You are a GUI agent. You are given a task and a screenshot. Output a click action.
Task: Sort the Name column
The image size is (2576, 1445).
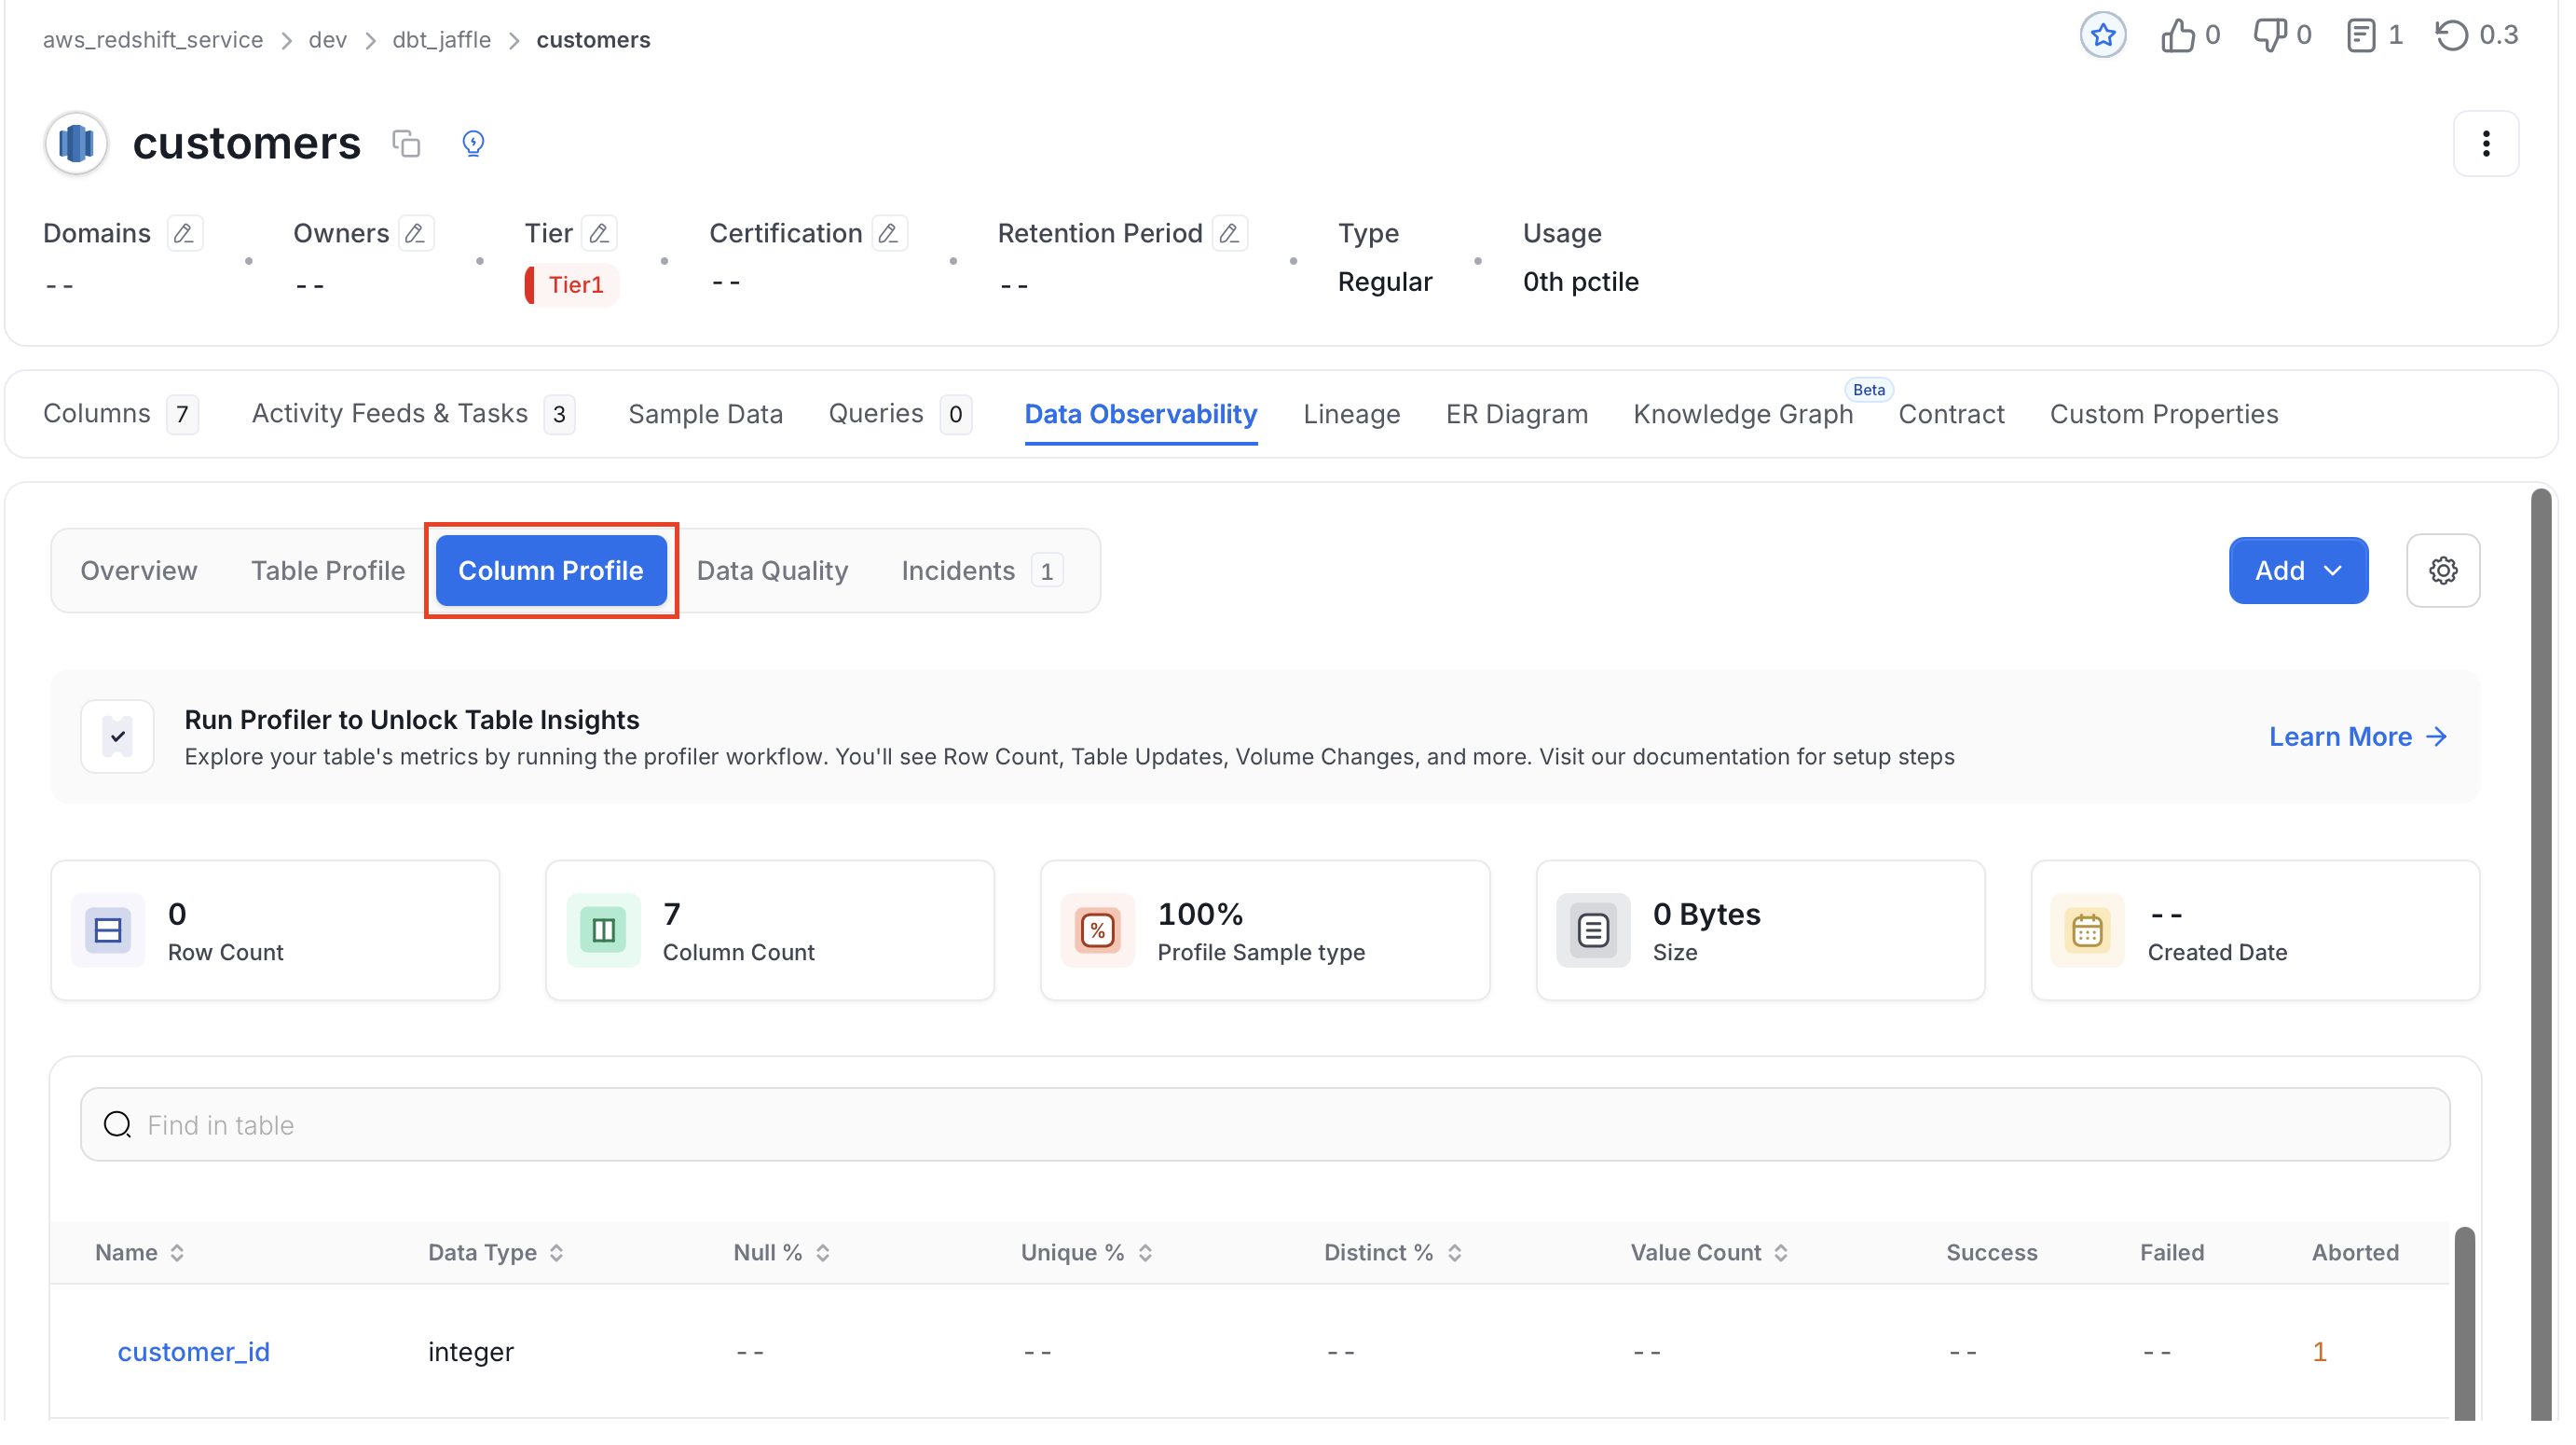coord(139,1252)
